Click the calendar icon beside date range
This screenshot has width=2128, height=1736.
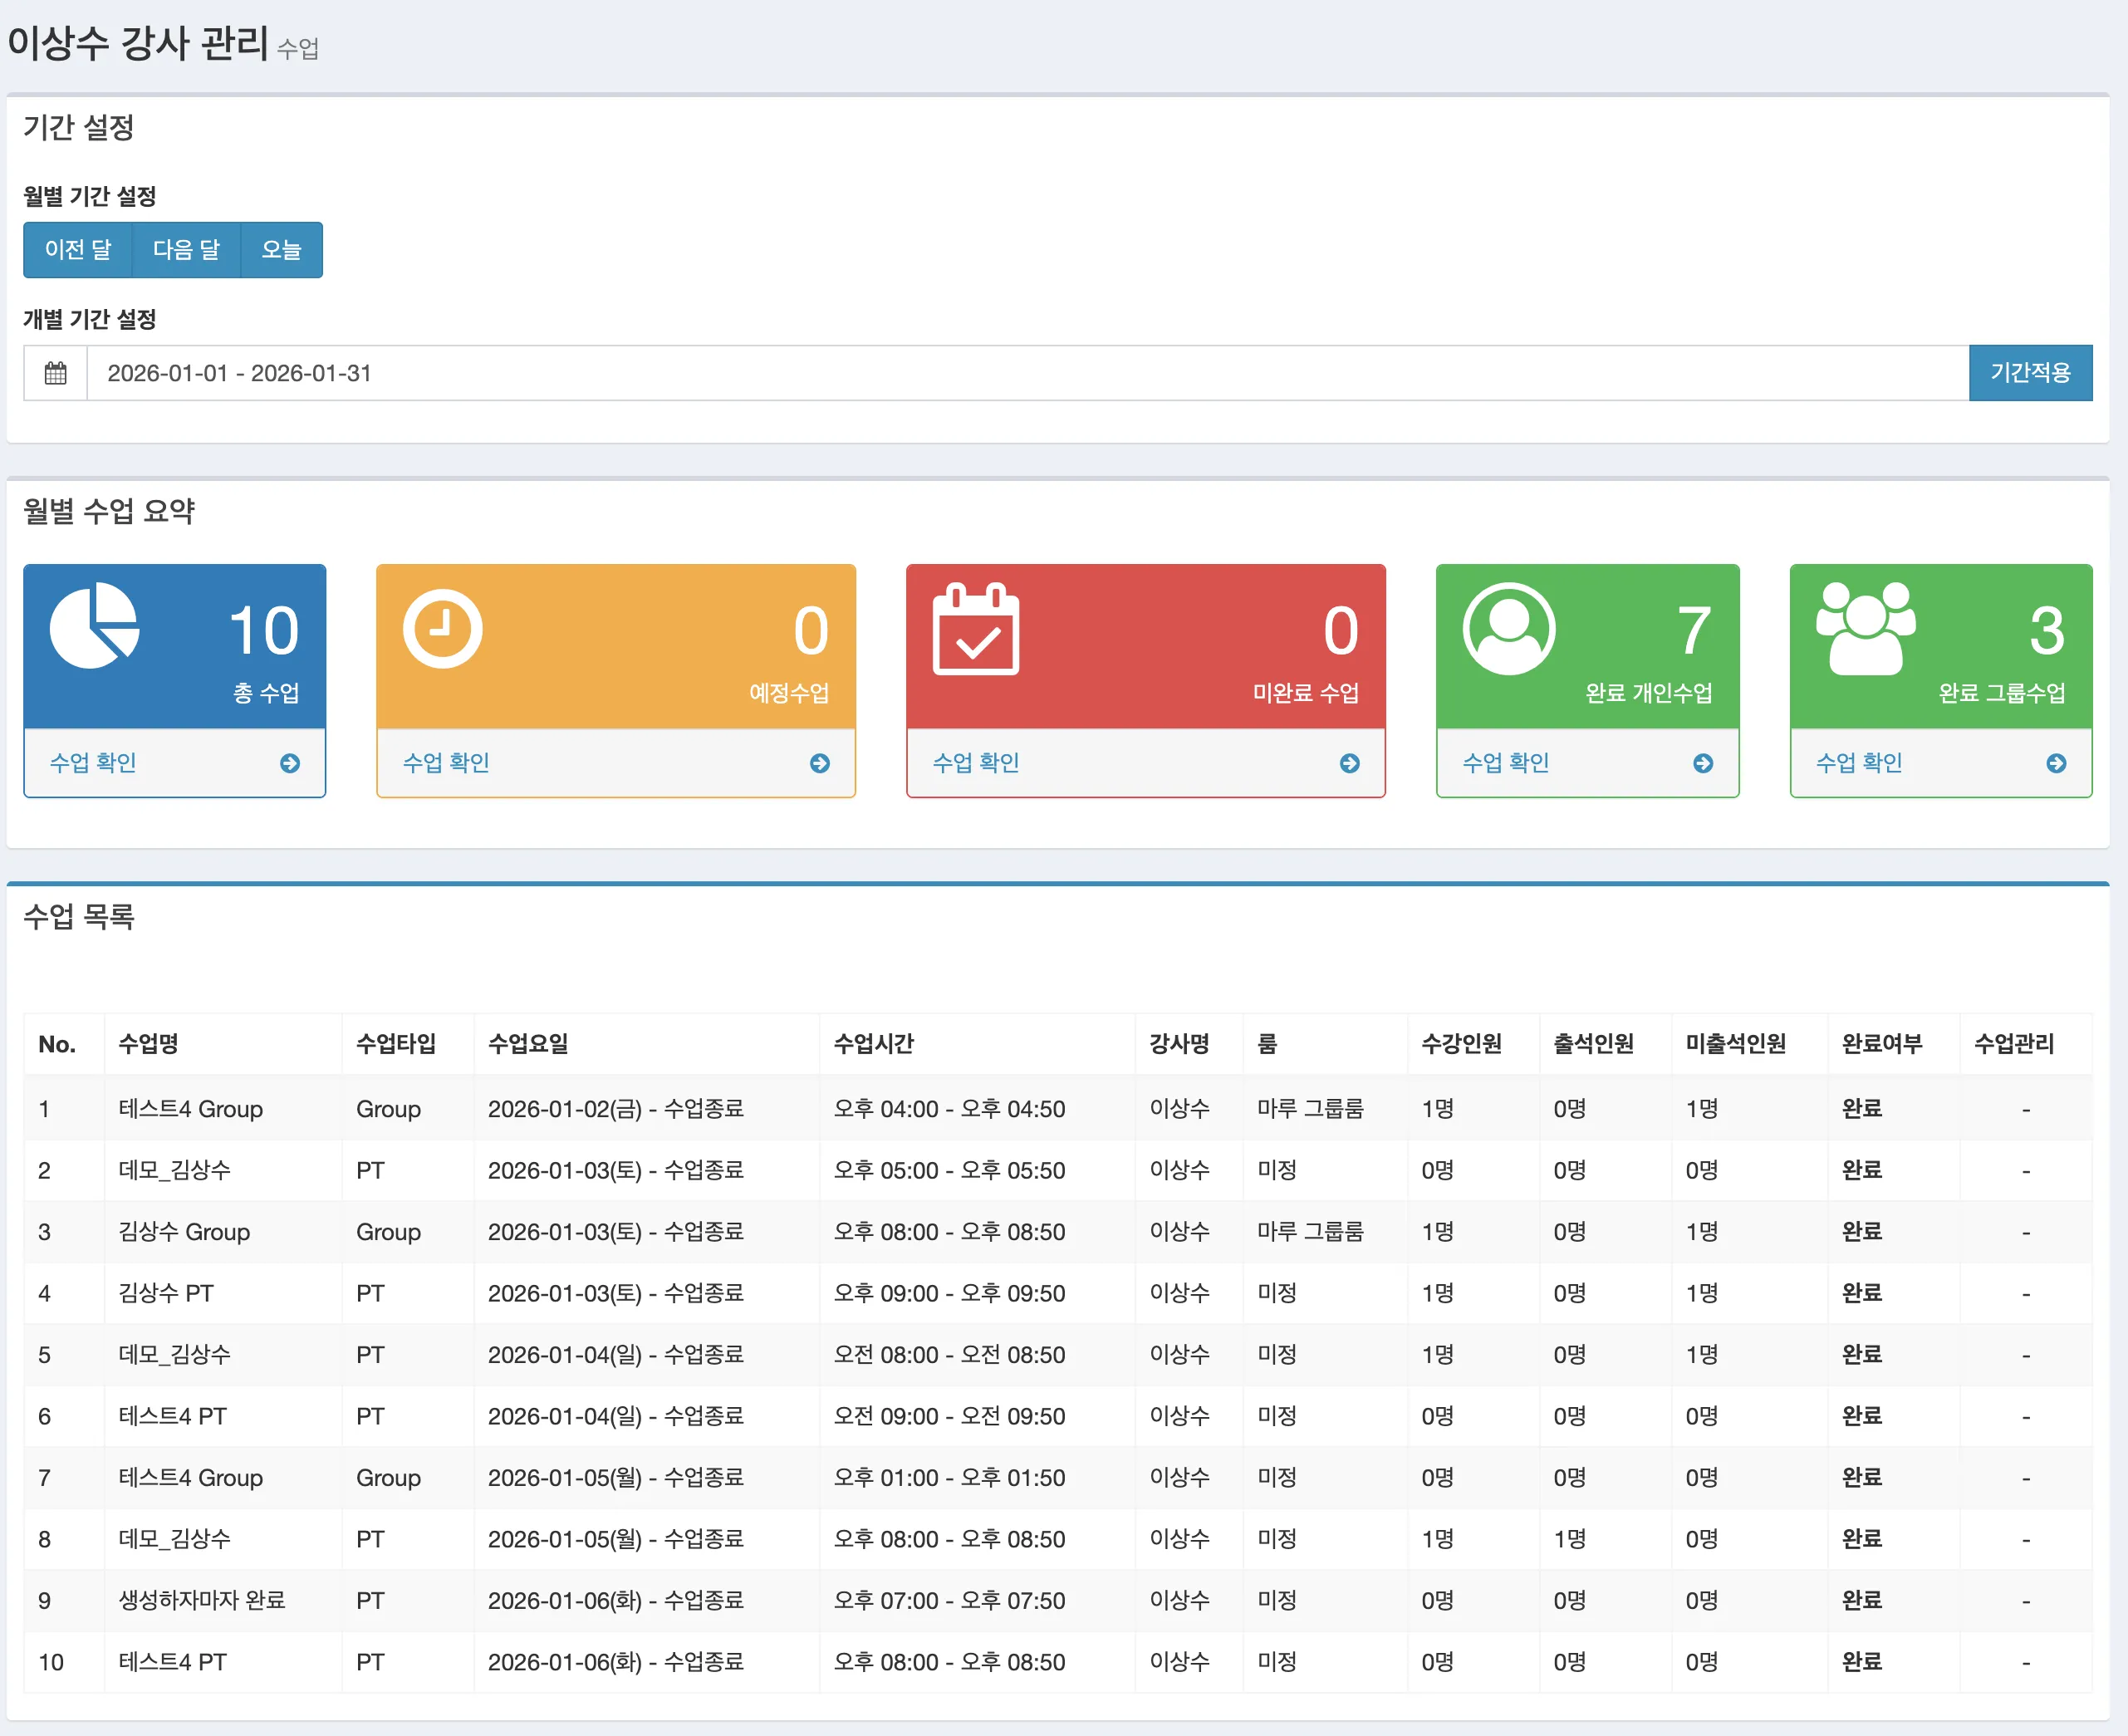coord(56,373)
